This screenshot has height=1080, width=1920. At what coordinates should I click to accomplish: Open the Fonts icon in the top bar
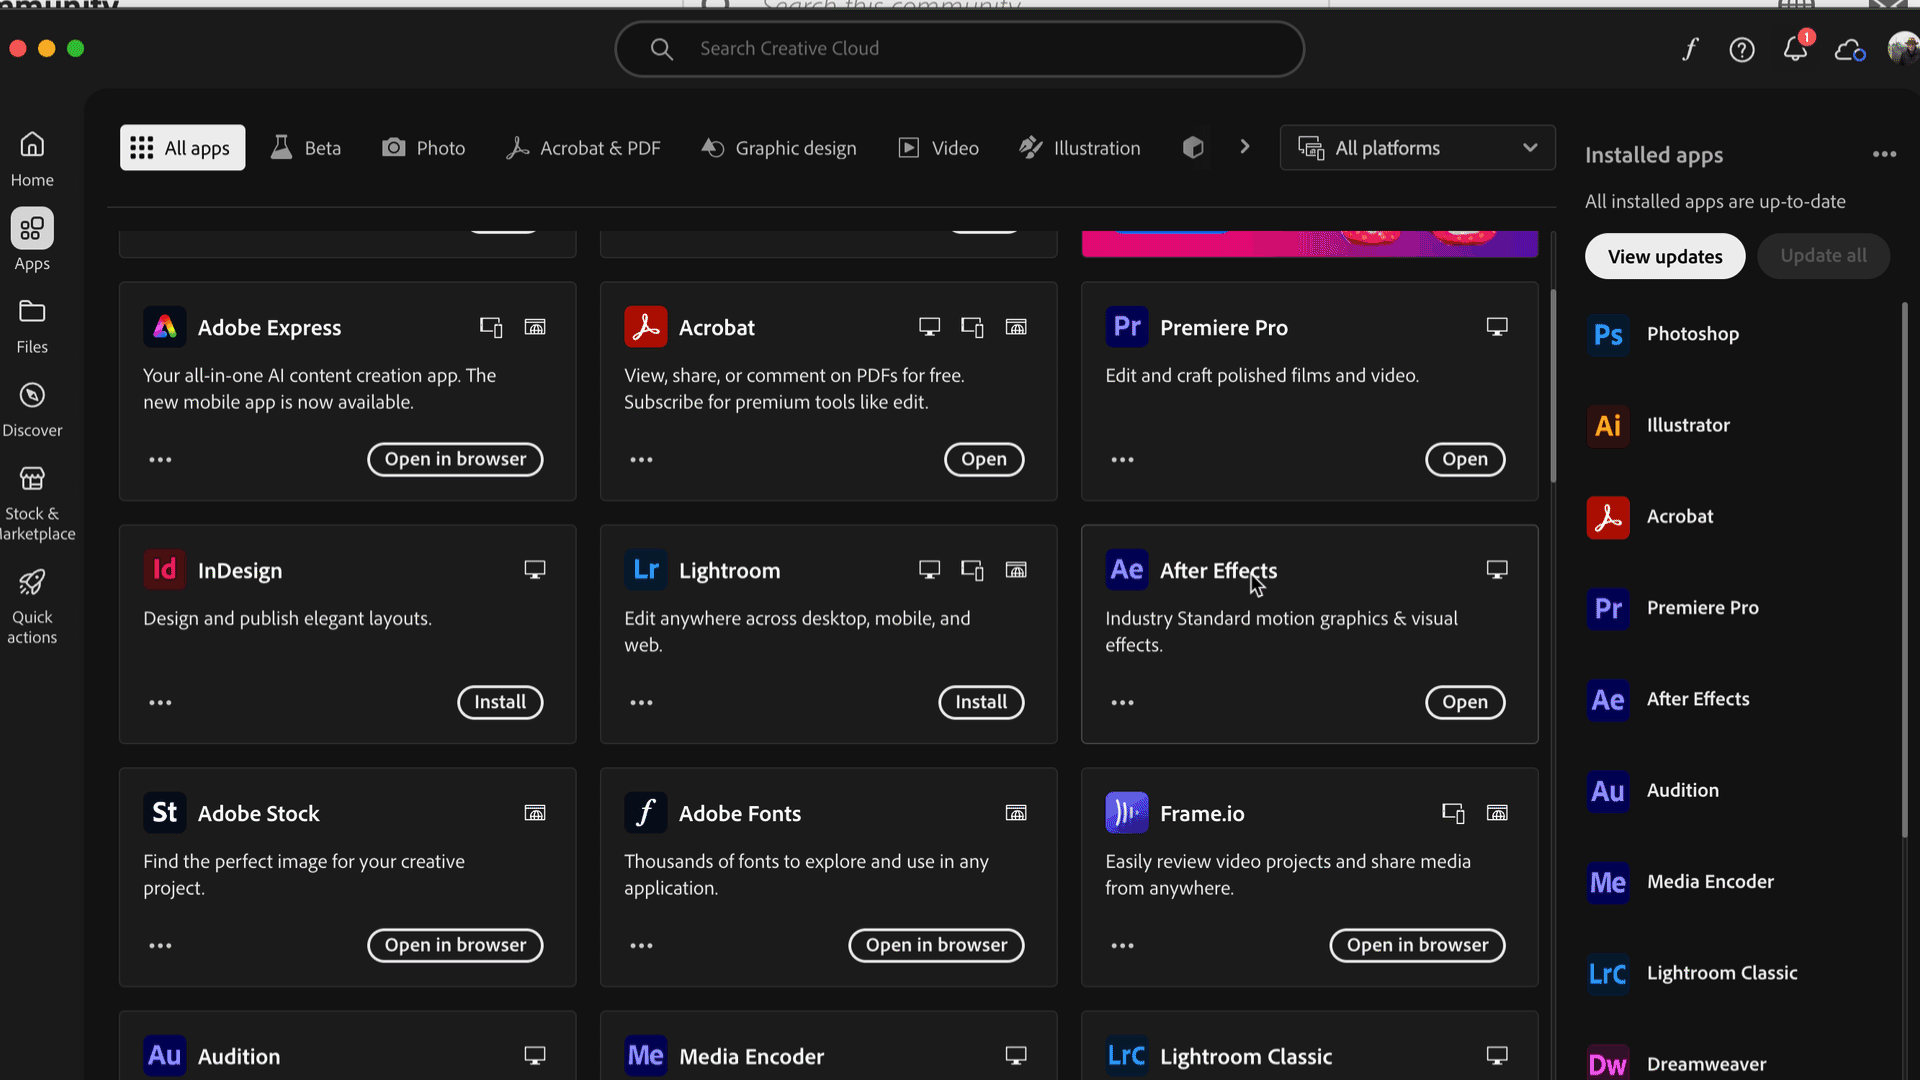1690,49
